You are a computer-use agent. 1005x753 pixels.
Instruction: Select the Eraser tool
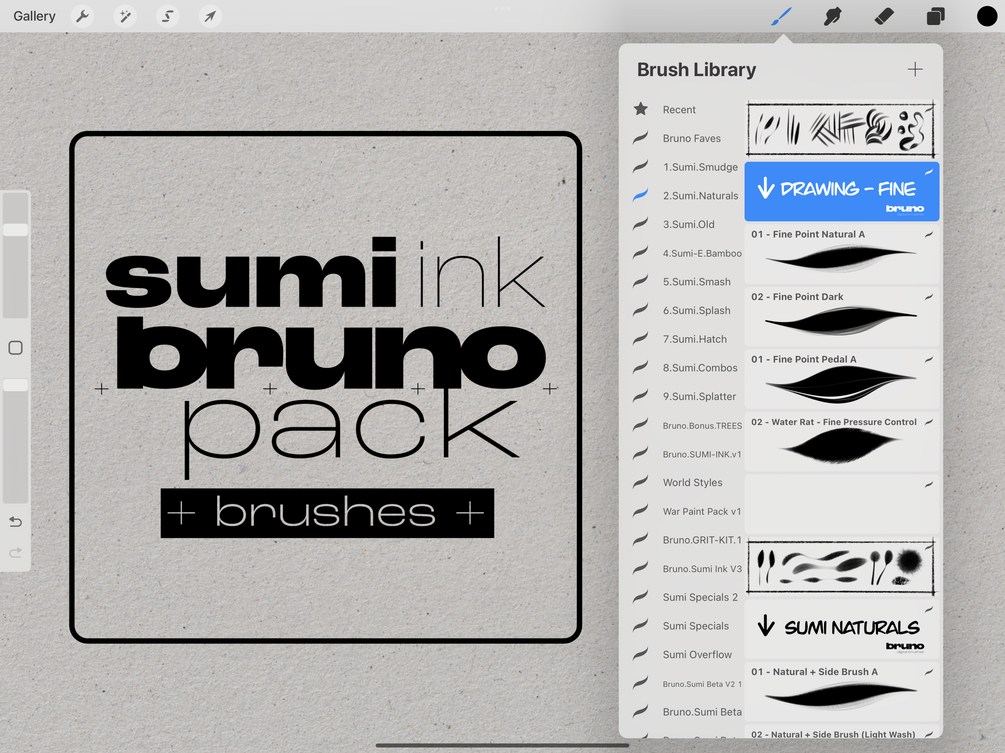[884, 16]
